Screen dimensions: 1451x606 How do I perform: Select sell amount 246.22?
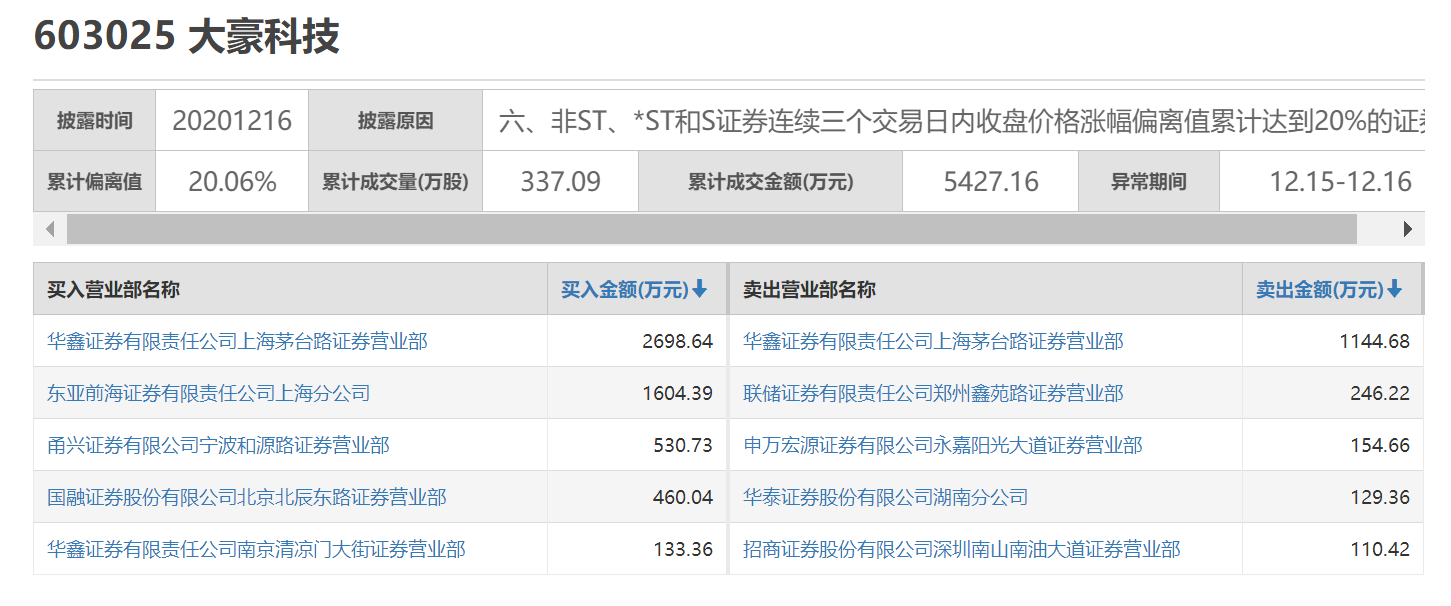1380,394
